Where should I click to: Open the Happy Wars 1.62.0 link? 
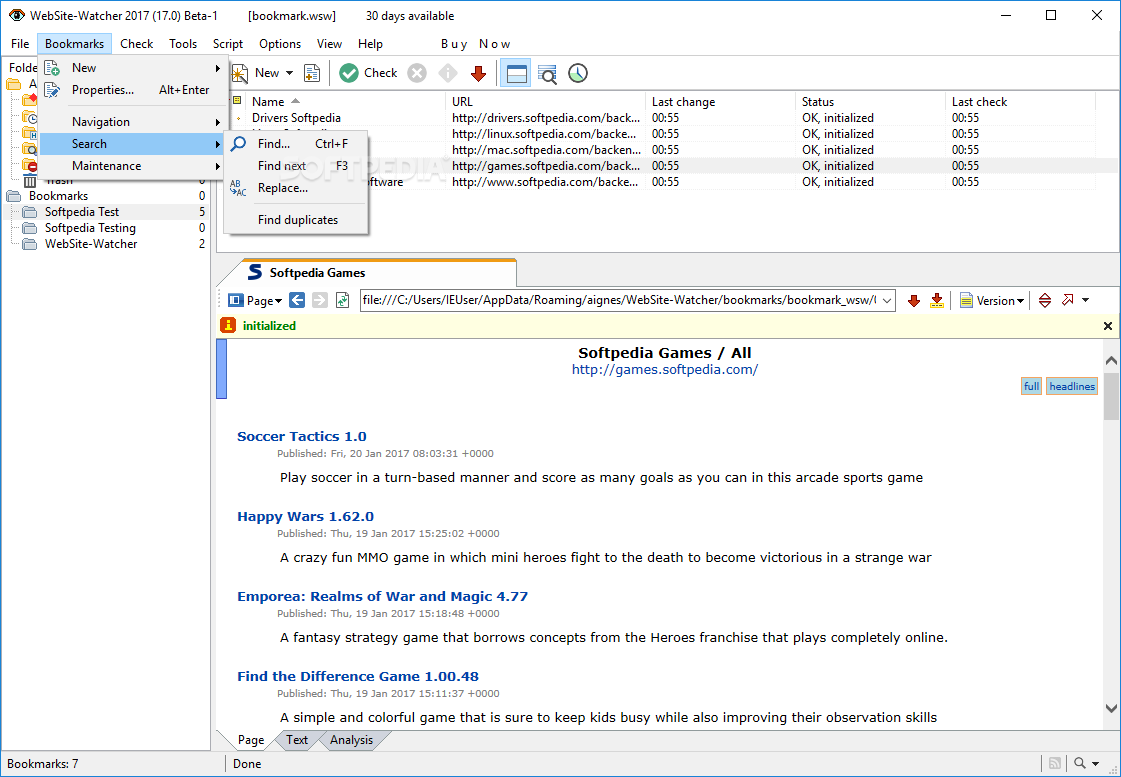pyautogui.click(x=305, y=517)
